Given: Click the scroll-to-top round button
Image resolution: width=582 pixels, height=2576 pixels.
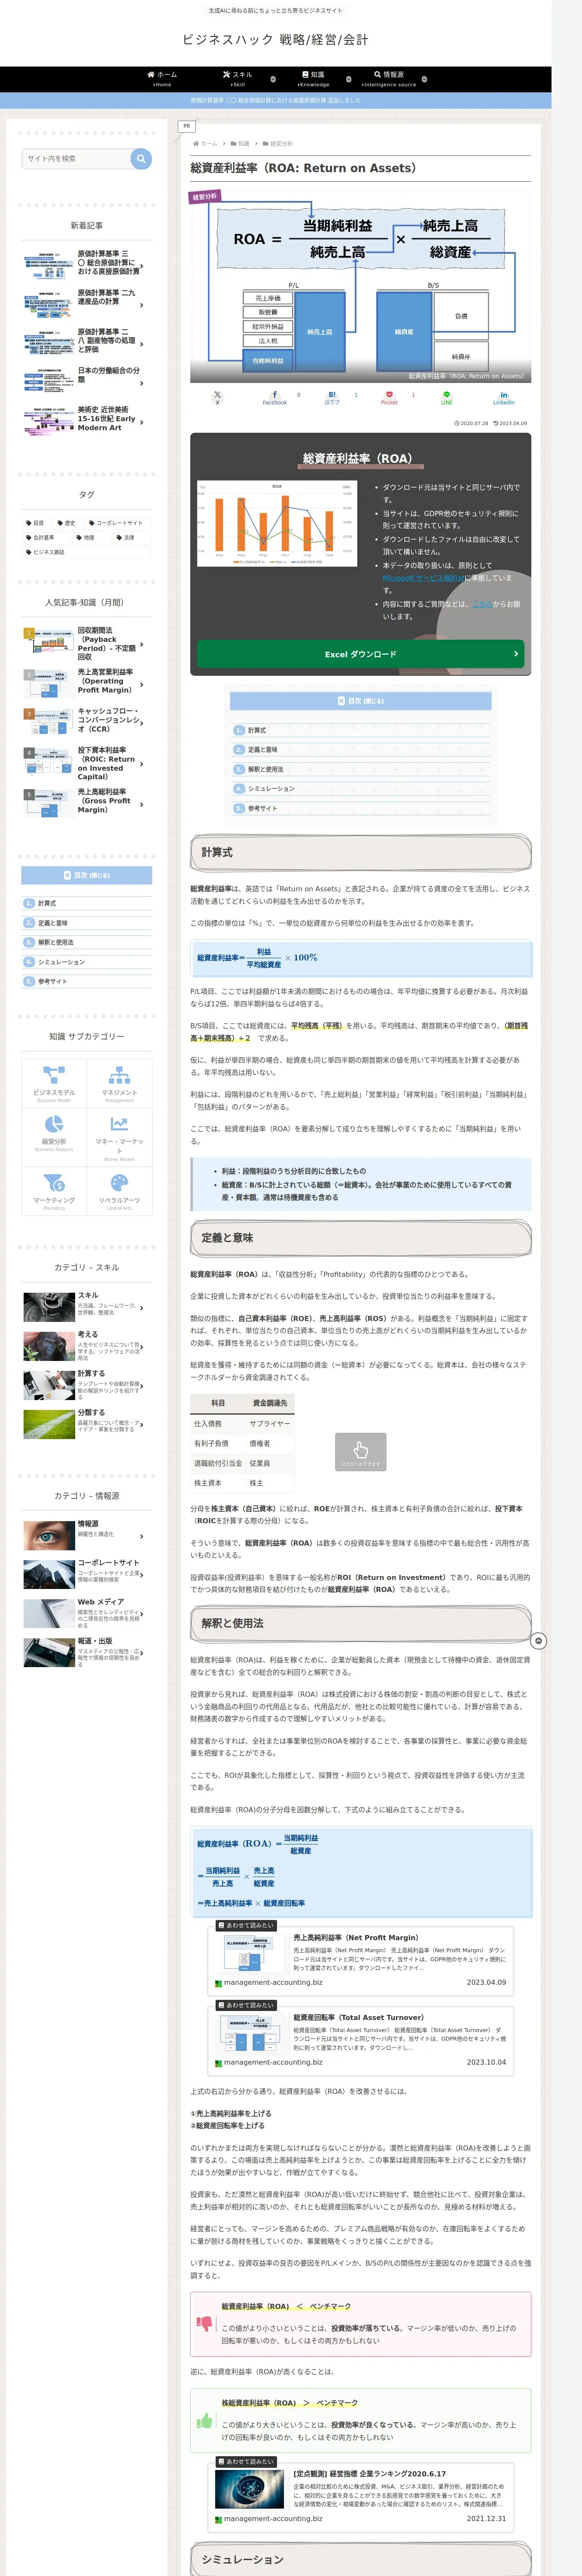Looking at the screenshot, I should pos(538,1641).
